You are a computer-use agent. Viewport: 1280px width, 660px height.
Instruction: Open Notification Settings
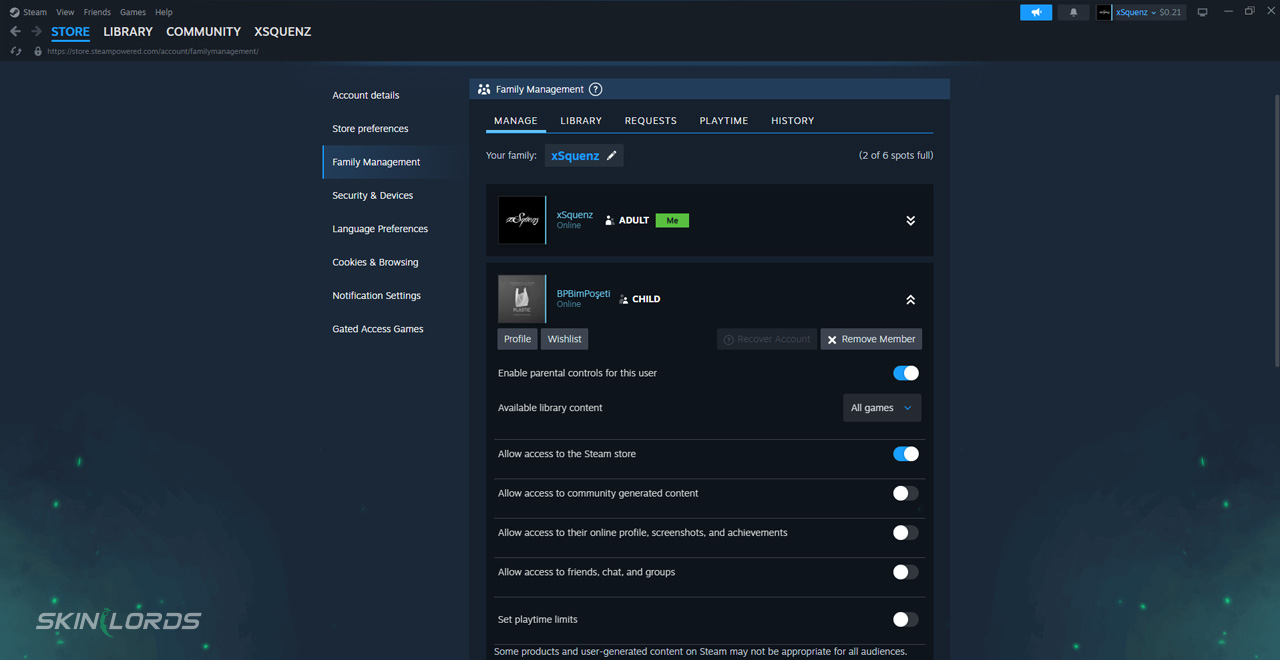click(376, 296)
